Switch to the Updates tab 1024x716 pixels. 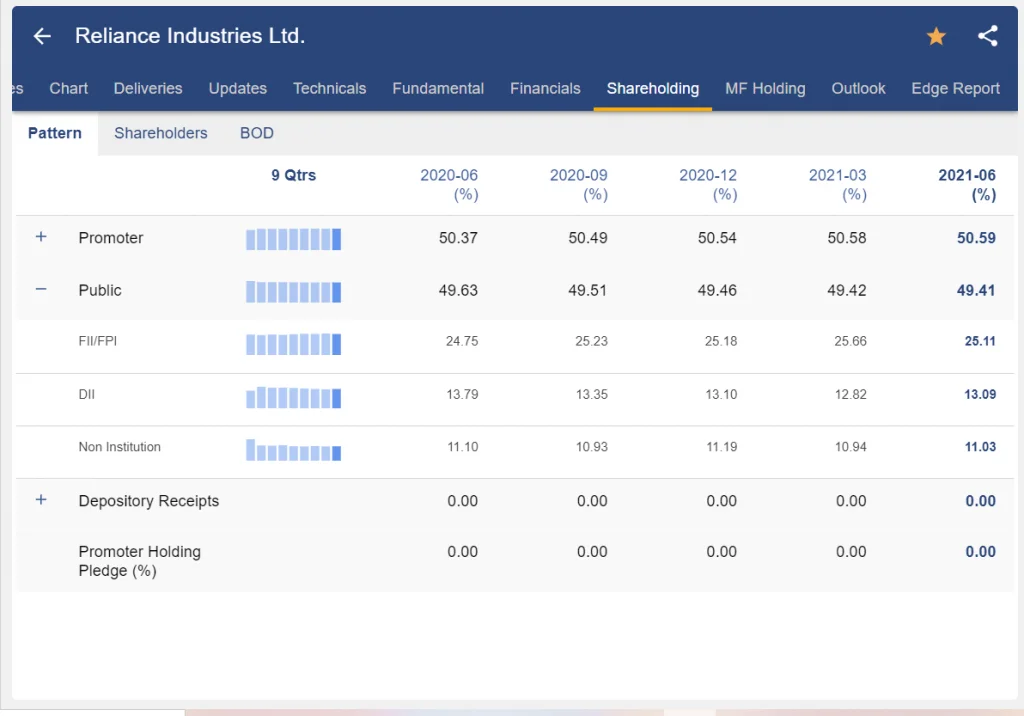pos(238,88)
